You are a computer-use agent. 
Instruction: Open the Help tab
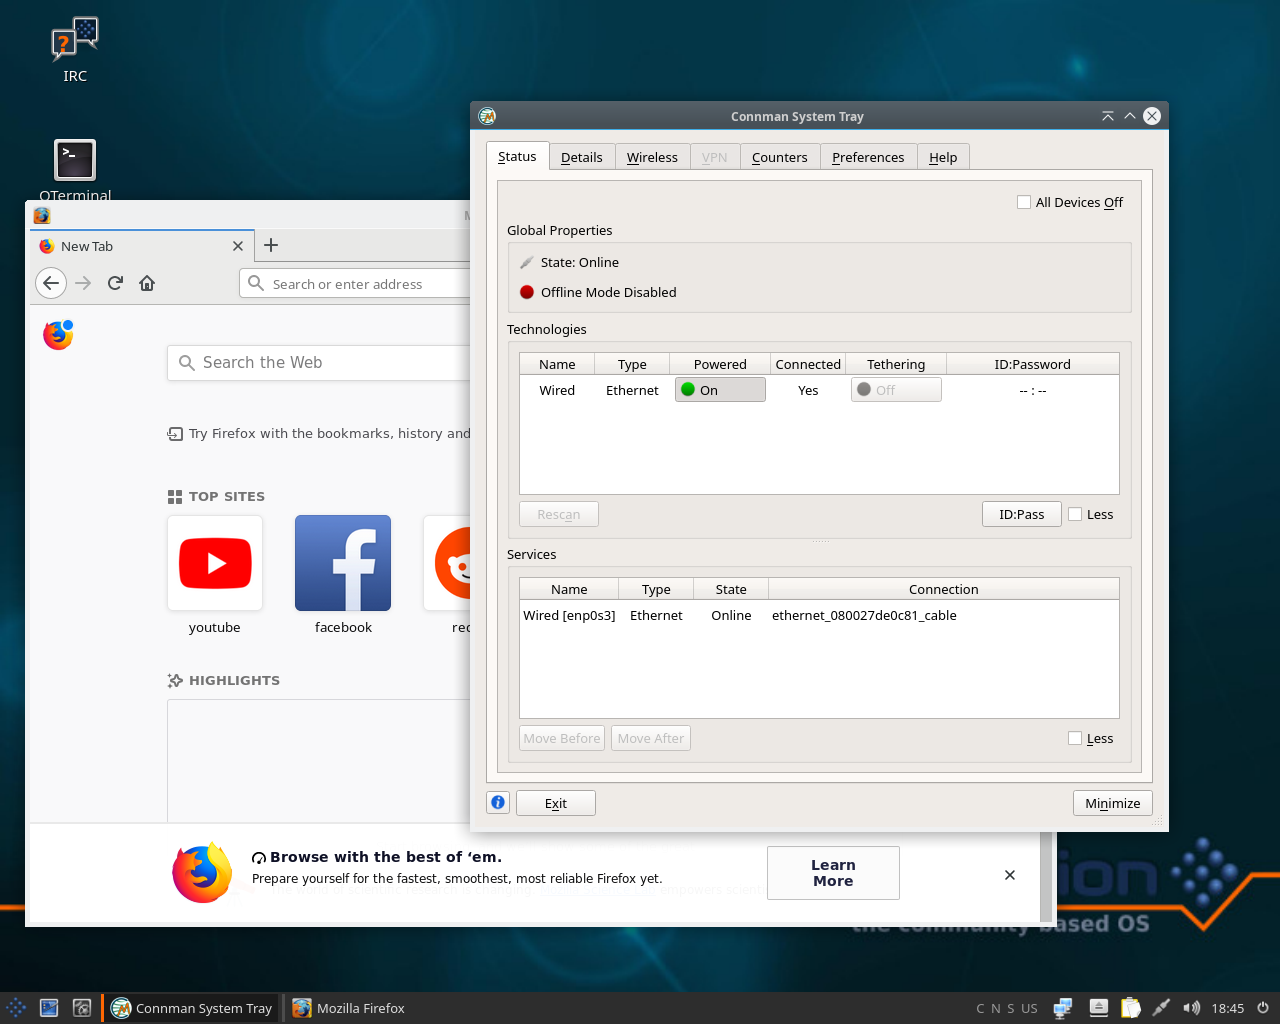pos(943,157)
